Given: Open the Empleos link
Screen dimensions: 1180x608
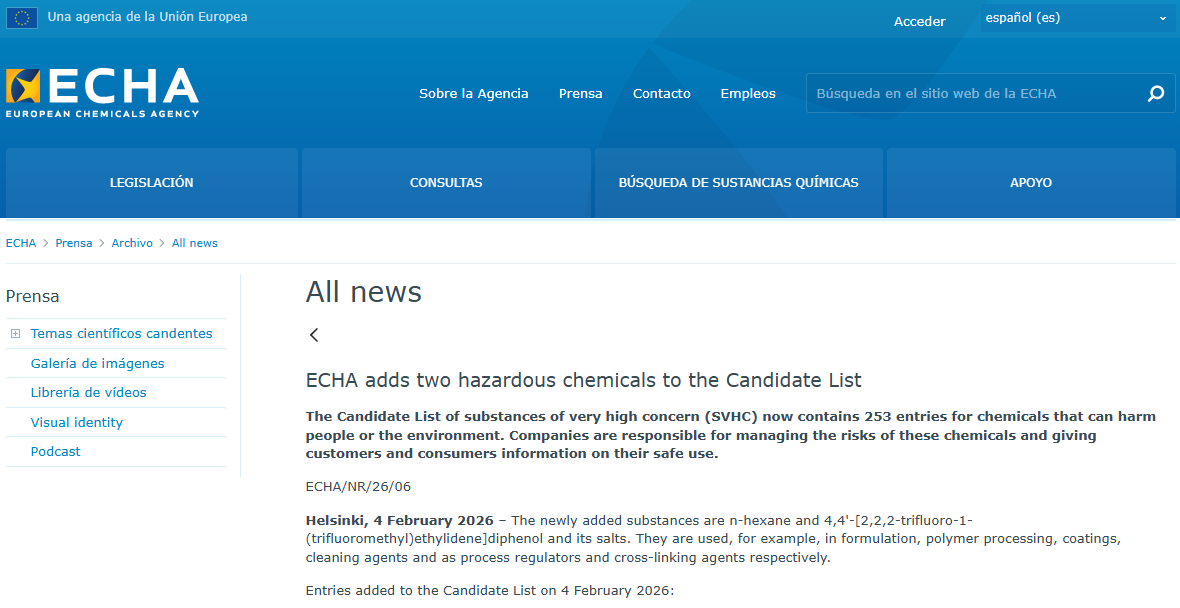Looking at the screenshot, I should 748,94.
